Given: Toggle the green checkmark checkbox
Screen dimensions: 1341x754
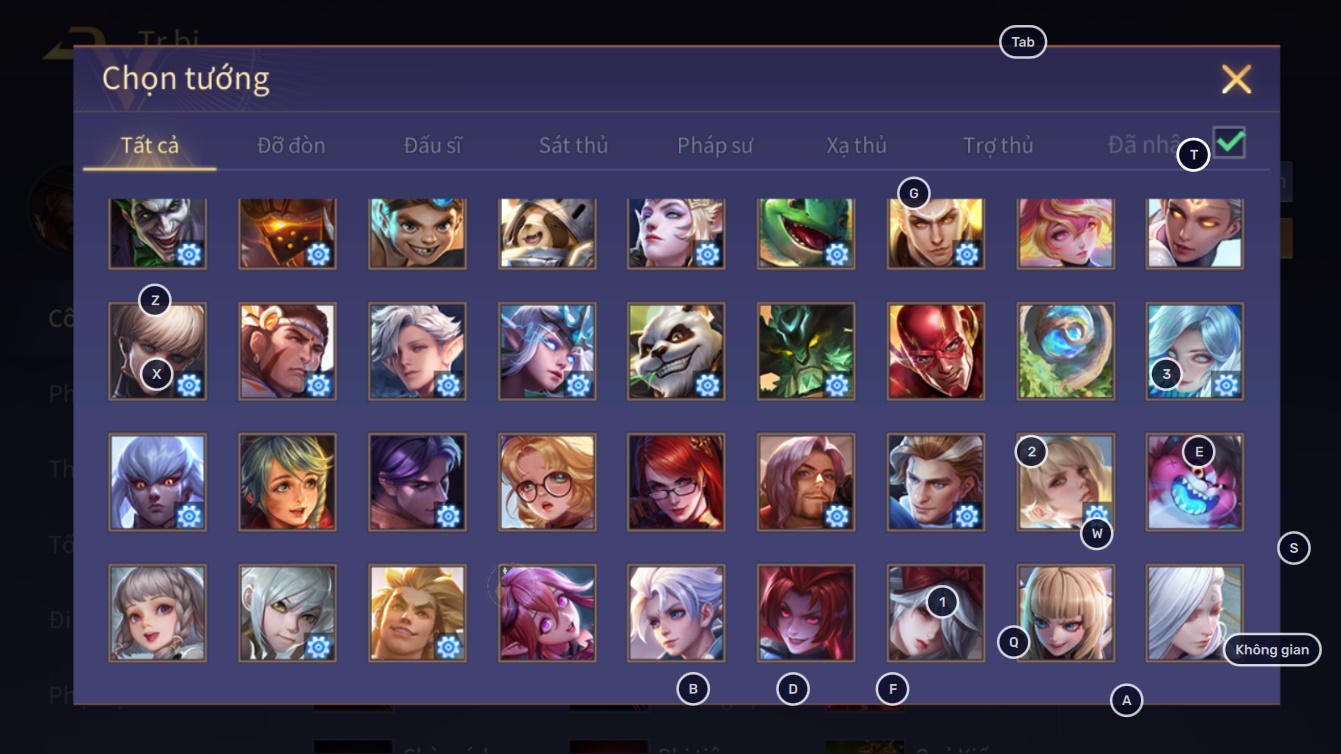Looking at the screenshot, I should pos(1229,142).
